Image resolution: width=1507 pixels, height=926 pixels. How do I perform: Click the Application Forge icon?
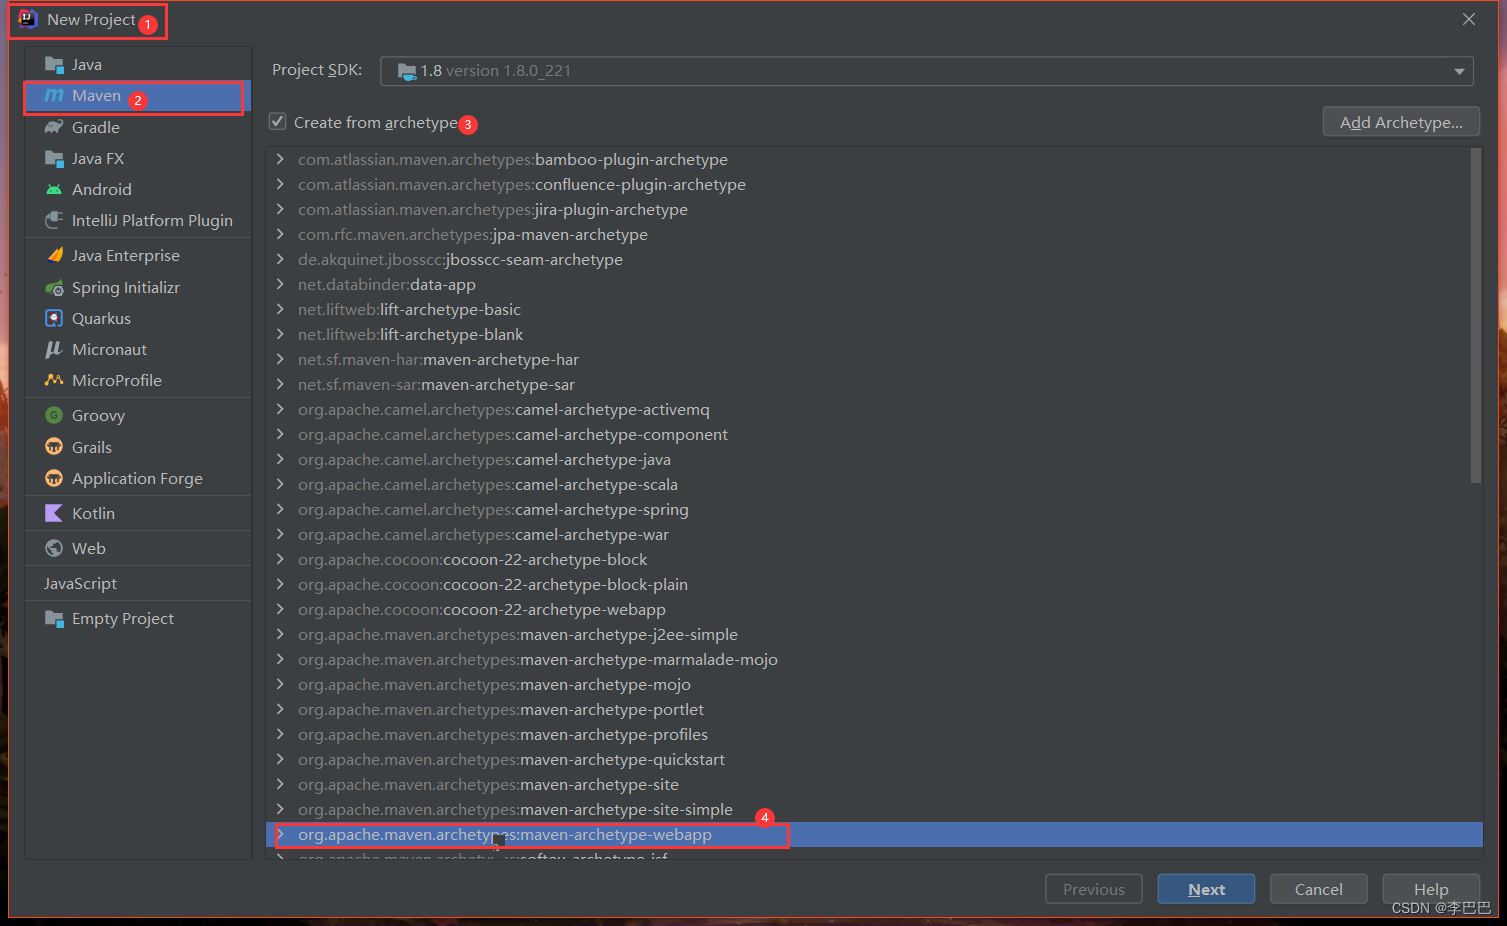[54, 478]
